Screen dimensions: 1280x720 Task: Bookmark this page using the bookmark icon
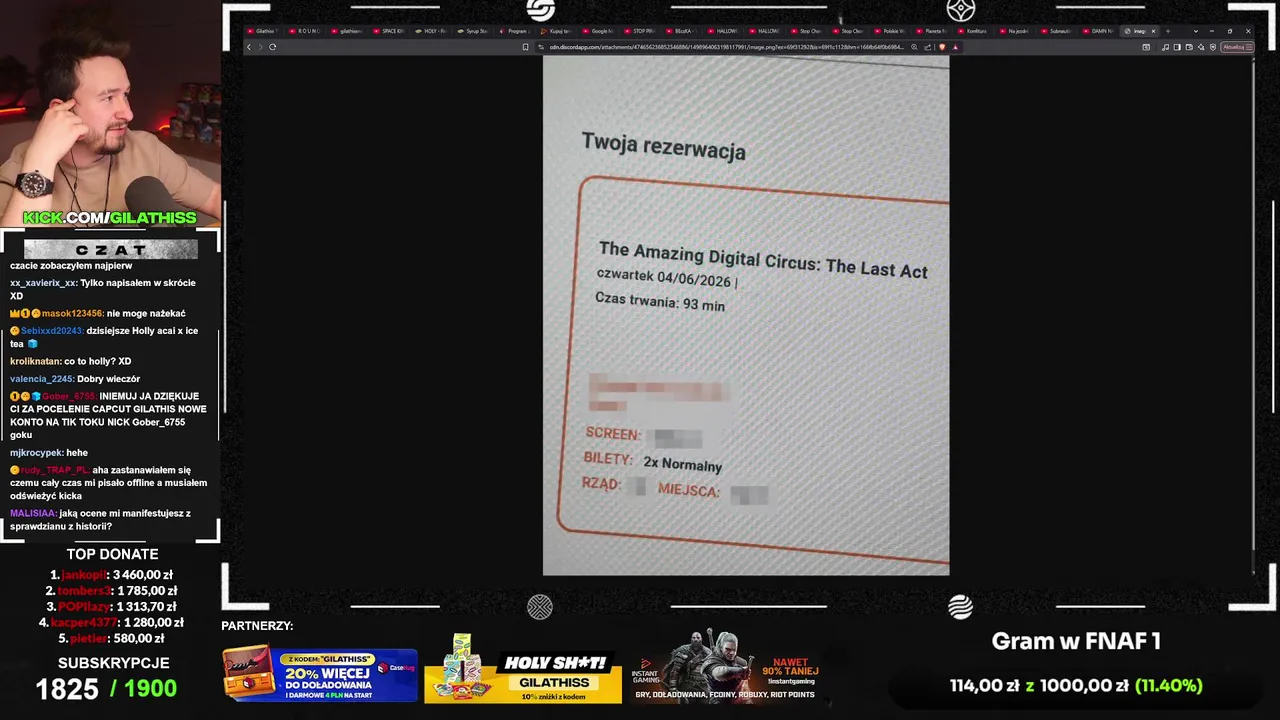pyautogui.click(x=525, y=47)
